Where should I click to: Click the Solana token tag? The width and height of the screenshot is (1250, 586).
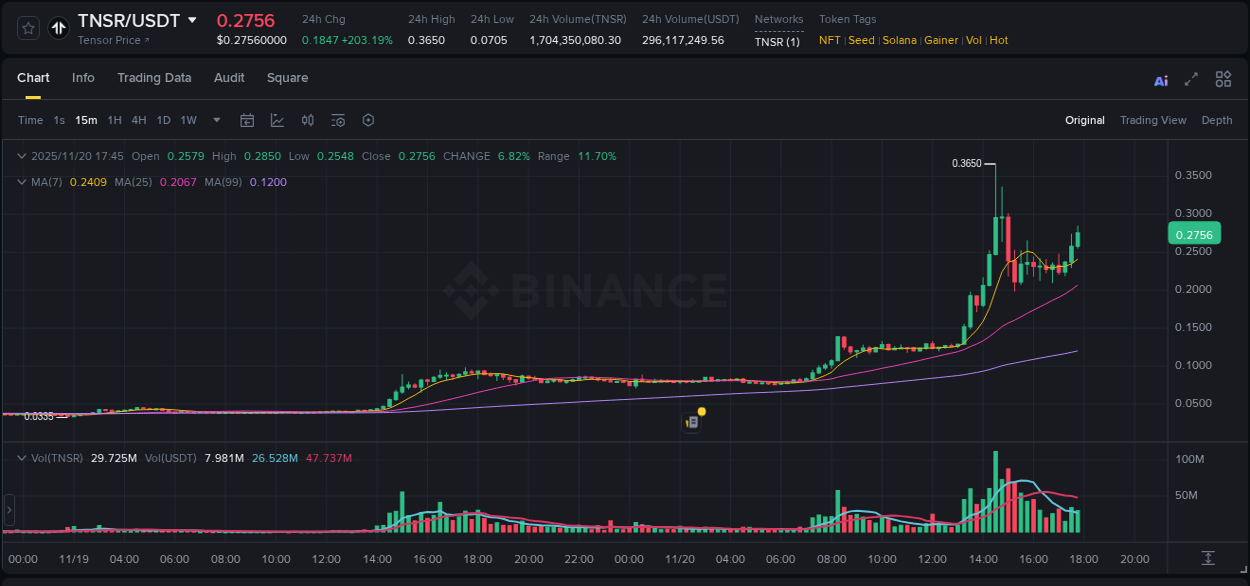click(899, 41)
